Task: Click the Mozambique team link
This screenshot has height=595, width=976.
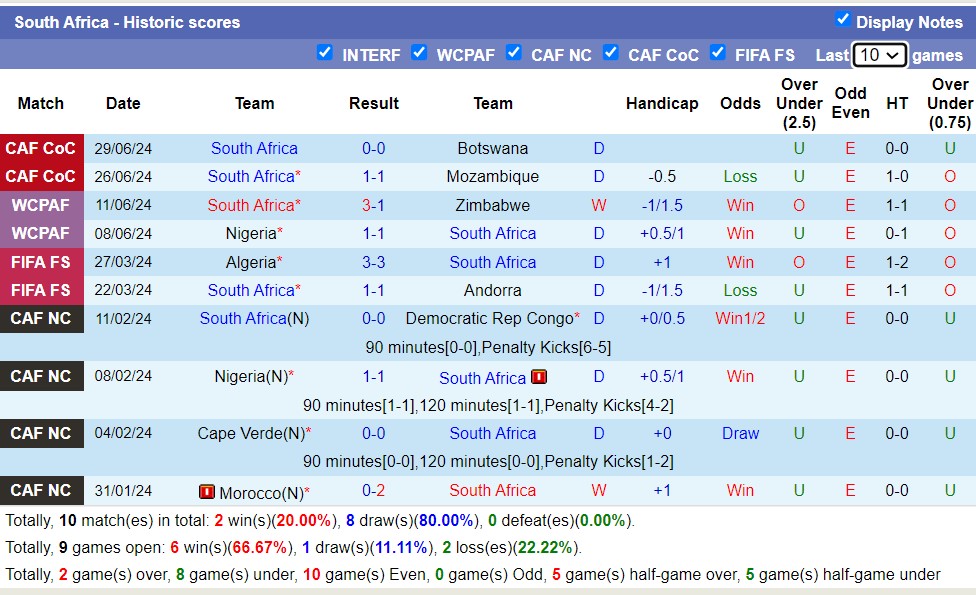Action: (493, 176)
